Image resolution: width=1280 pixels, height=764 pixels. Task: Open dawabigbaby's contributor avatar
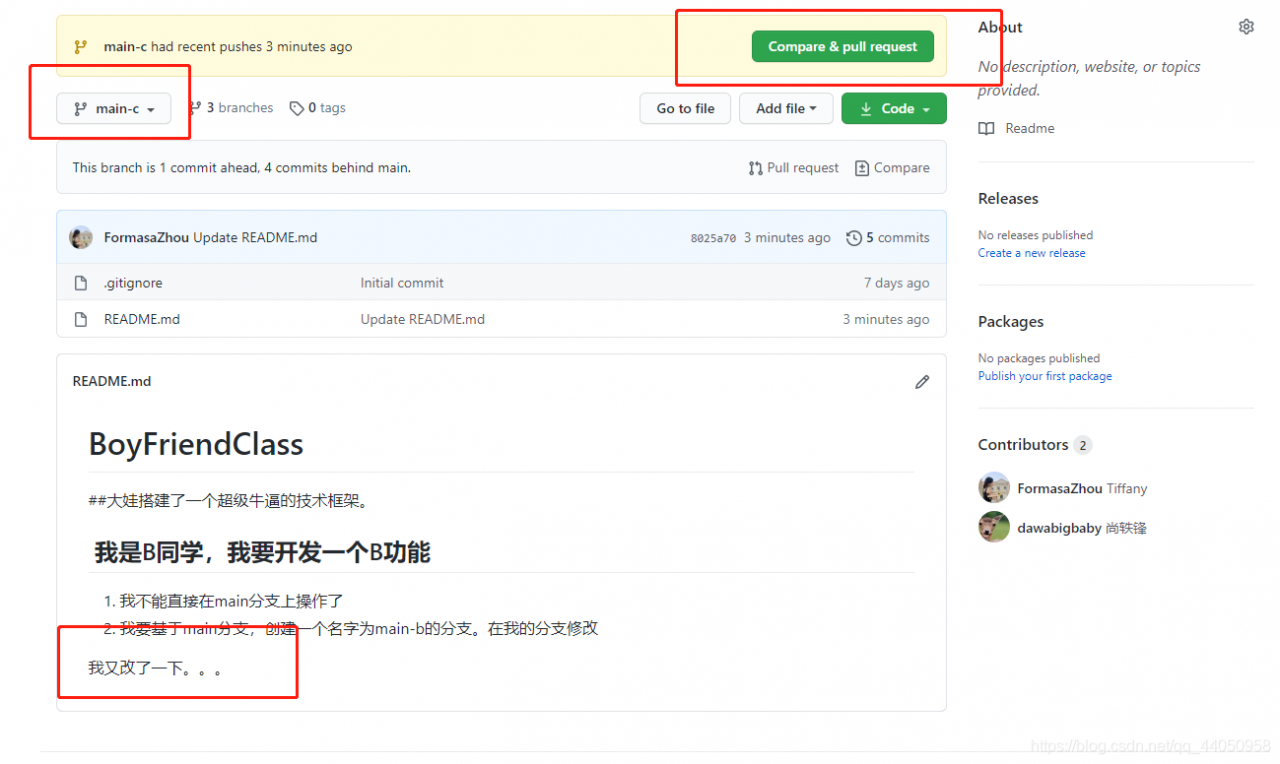click(994, 527)
